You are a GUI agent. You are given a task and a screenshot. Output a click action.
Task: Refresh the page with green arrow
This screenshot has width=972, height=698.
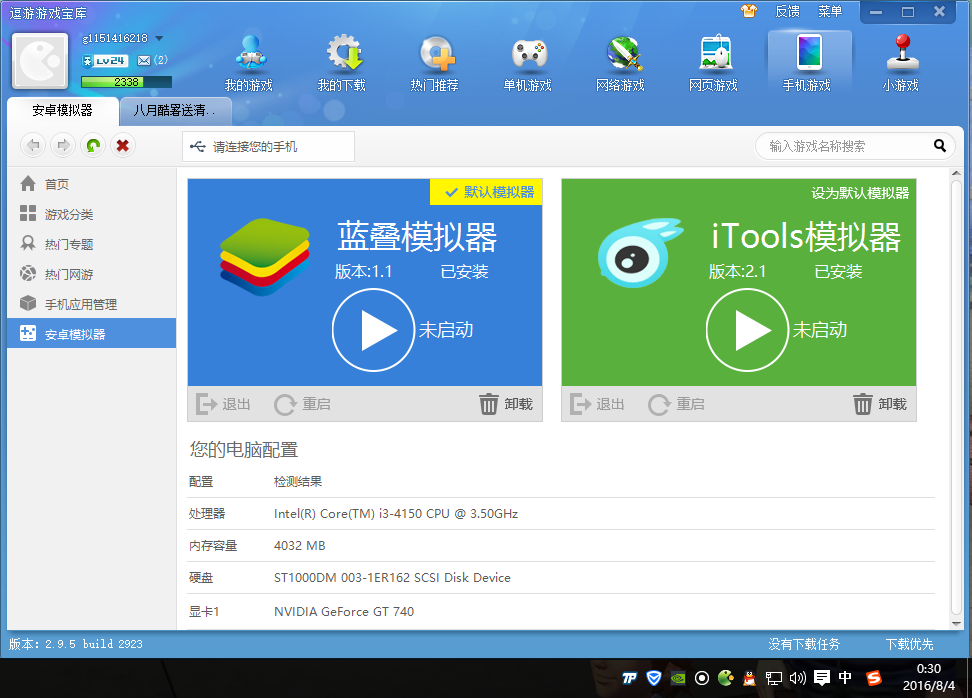coord(93,146)
